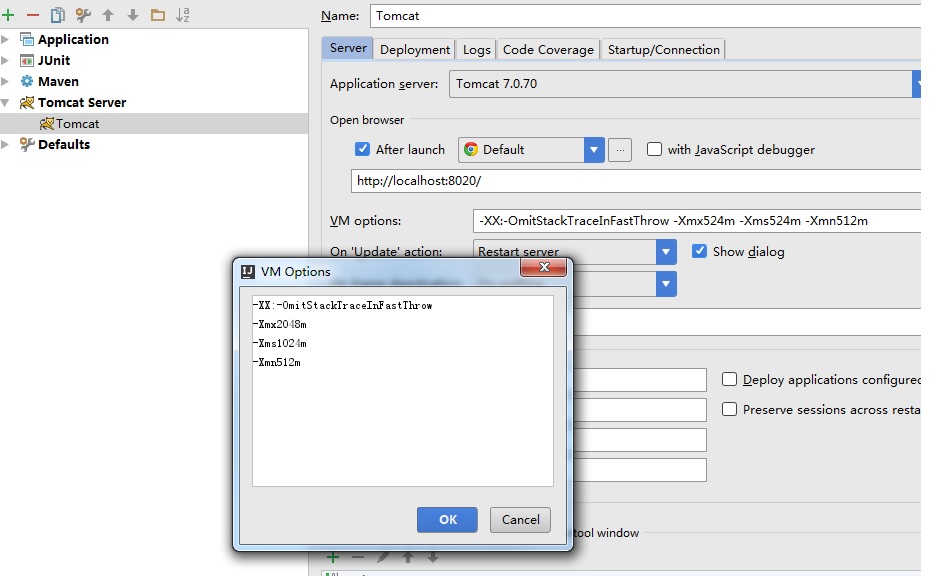Confirm VM Options with OK button
Image resolution: width=934 pixels, height=576 pixels.
[x=446, y=519]
